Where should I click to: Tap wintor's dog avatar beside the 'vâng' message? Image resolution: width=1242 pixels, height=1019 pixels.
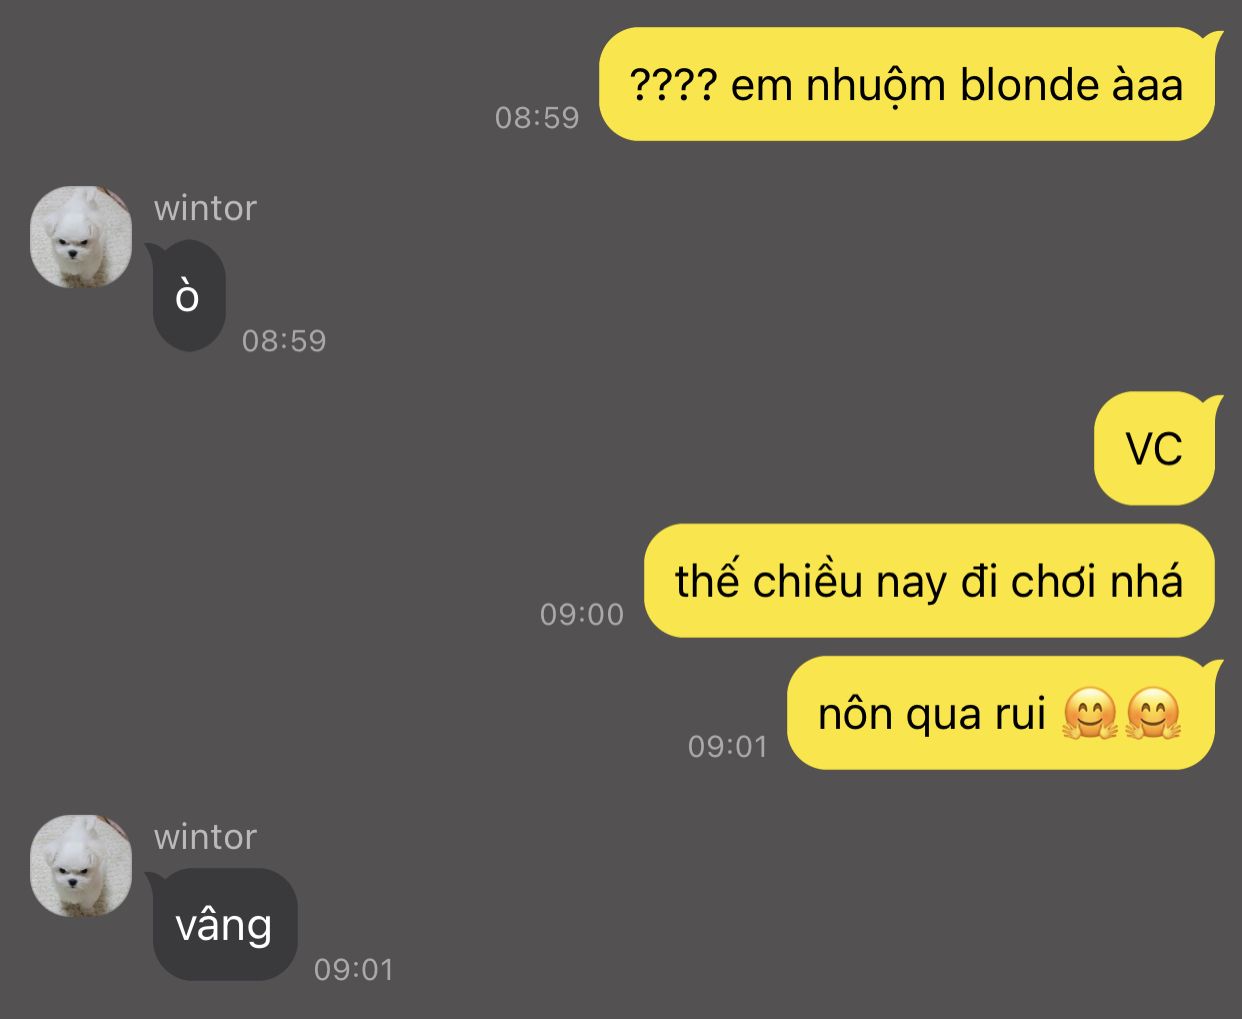81,865
